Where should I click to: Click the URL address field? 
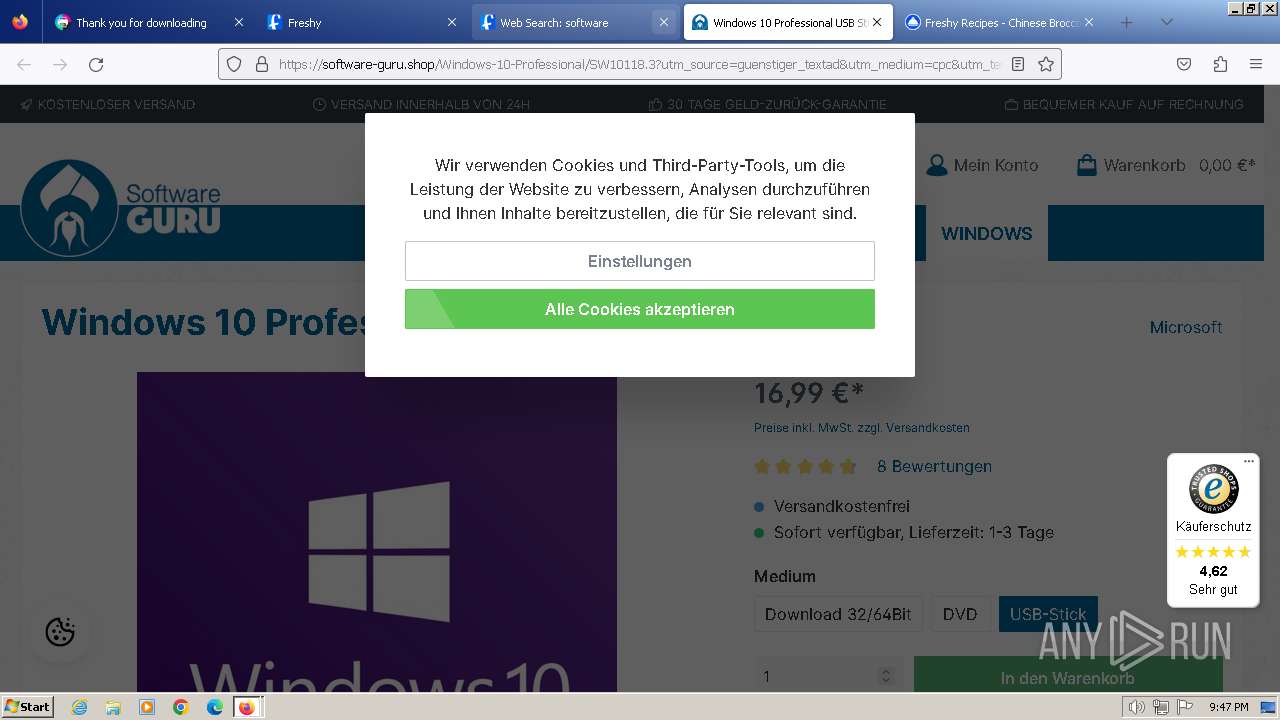click(x=640, y=64)
